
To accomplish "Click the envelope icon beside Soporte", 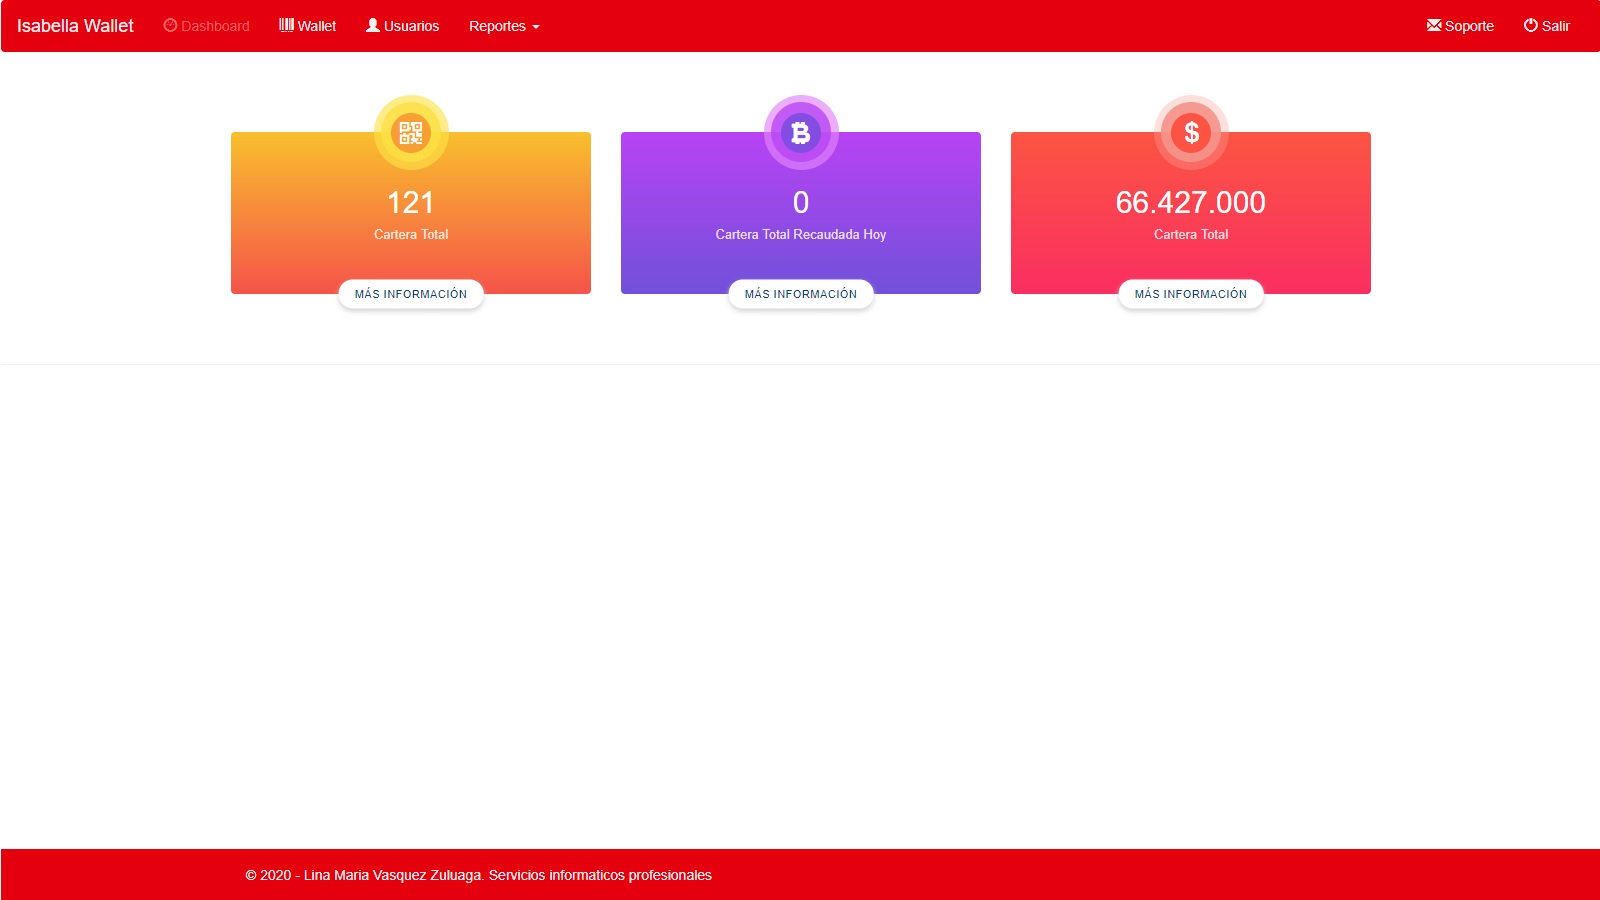I will (x=1434, y=25).
